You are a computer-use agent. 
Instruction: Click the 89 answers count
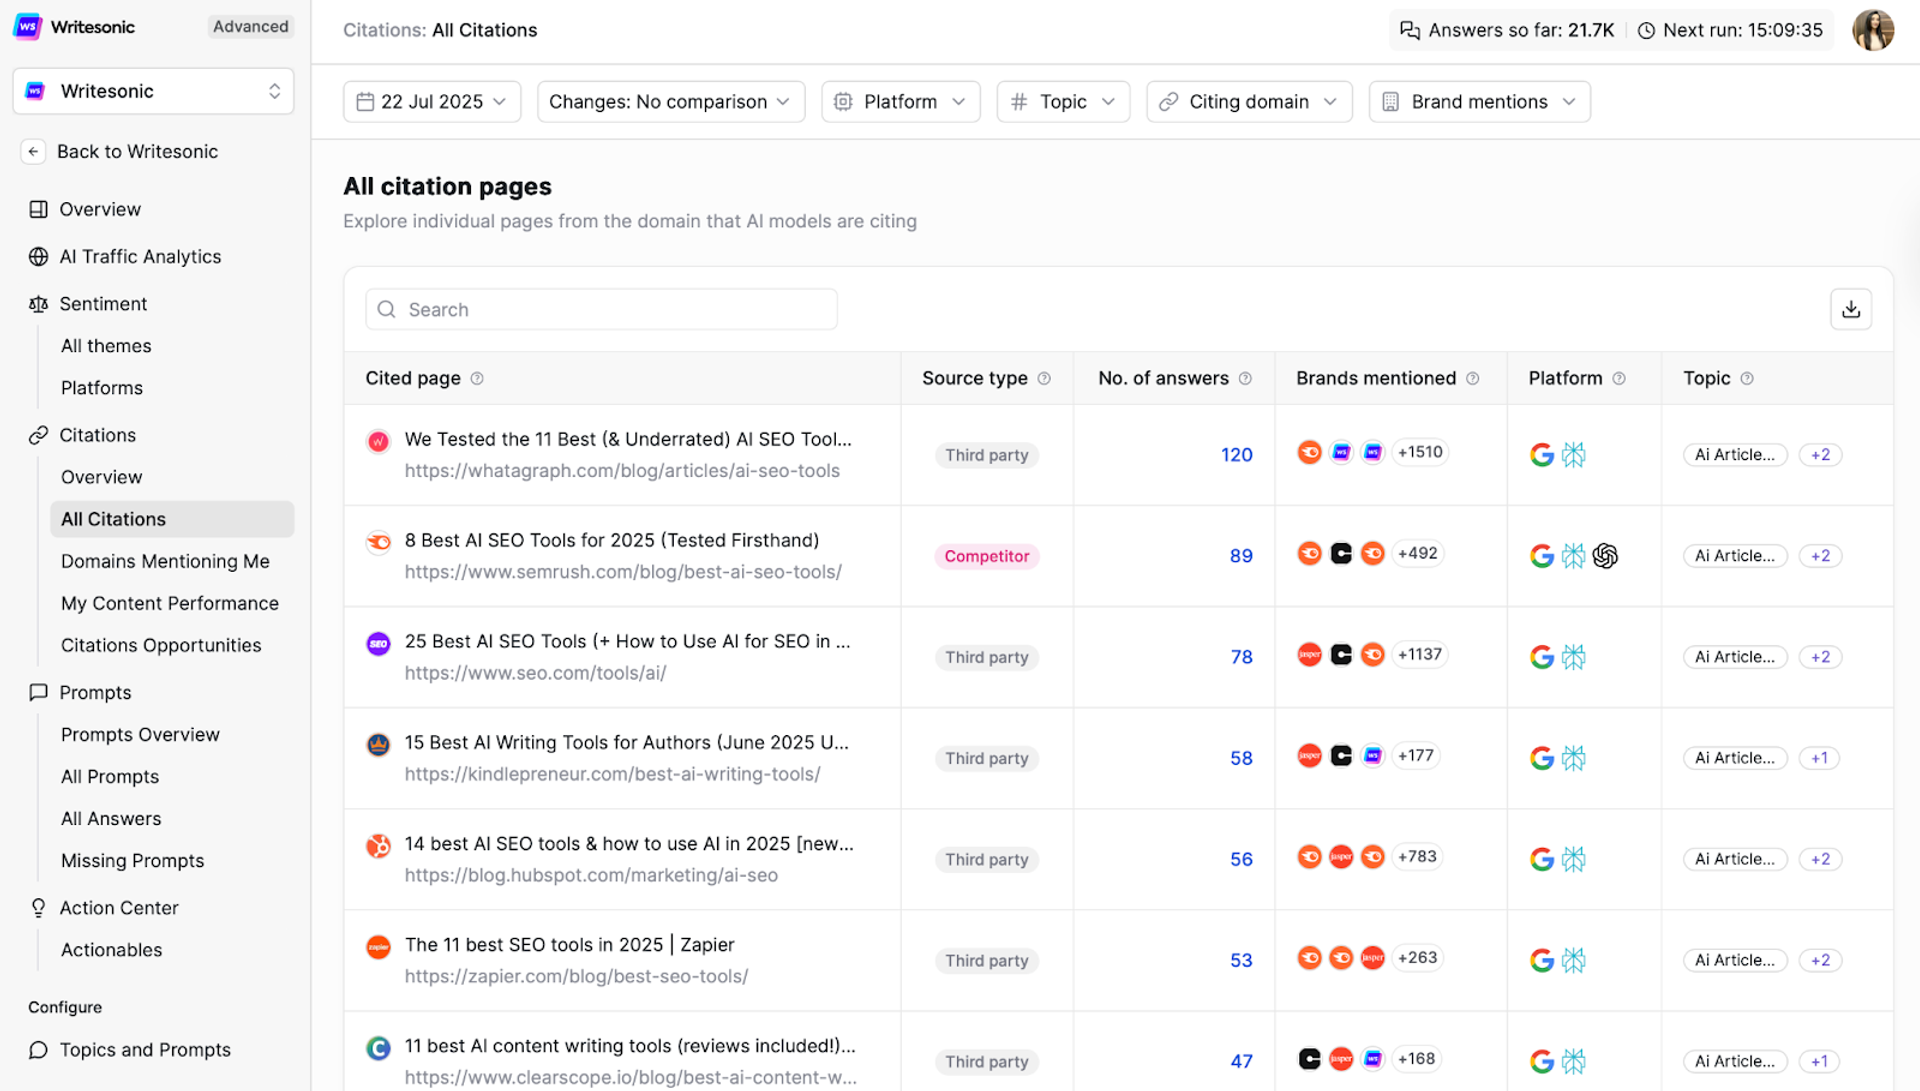(x=1241, y=556)
